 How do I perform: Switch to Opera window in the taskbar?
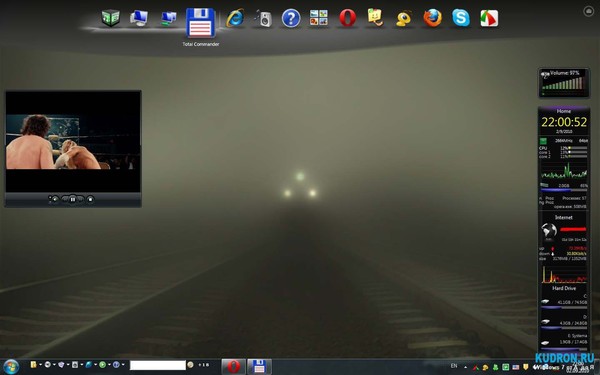click(233, 367)
